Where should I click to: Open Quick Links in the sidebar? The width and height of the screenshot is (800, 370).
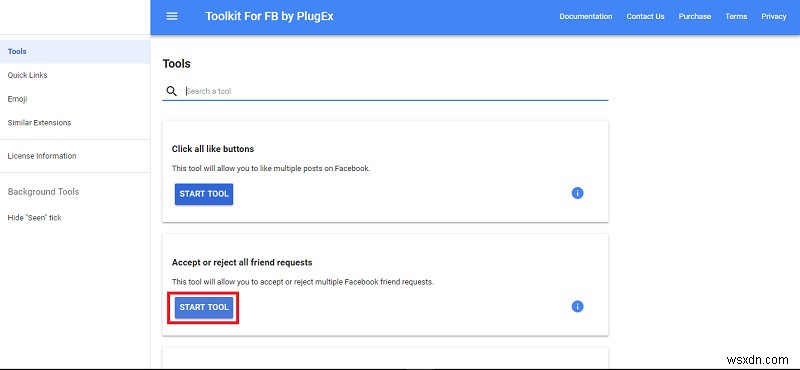point(75,75)
